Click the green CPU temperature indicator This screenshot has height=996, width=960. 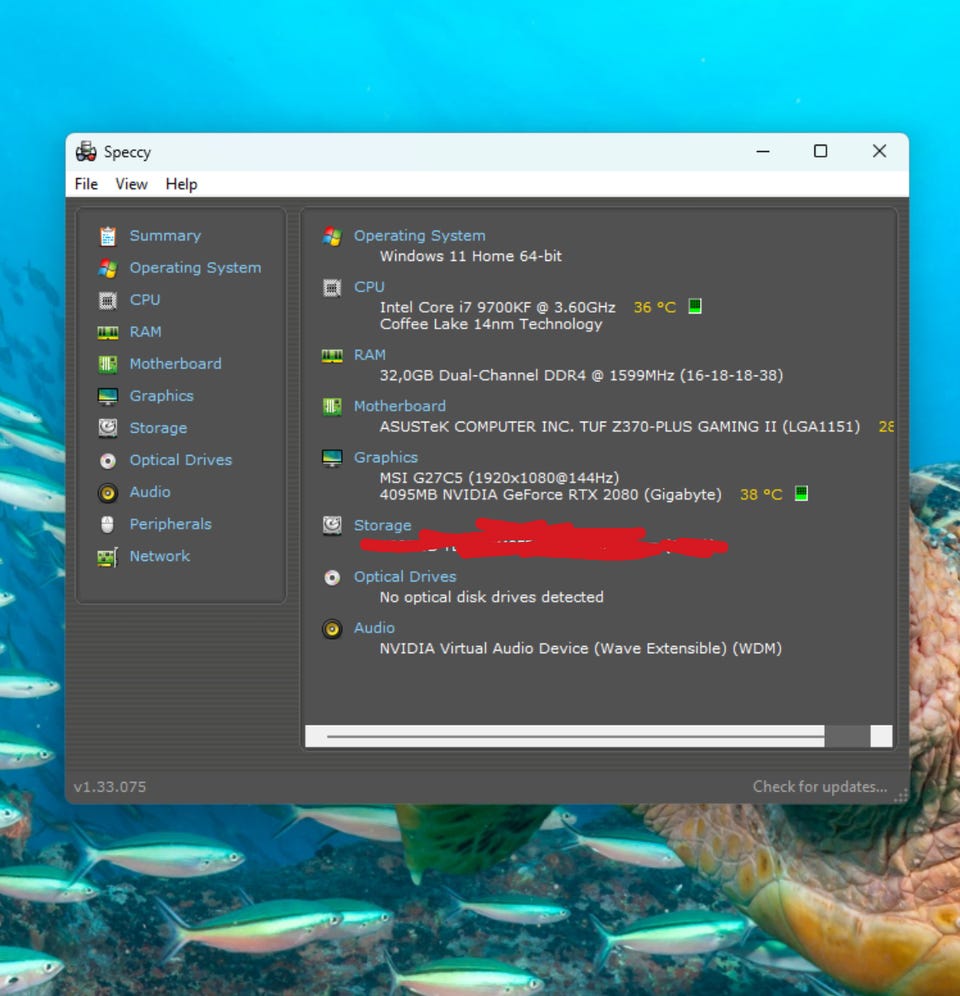[695, 306]
